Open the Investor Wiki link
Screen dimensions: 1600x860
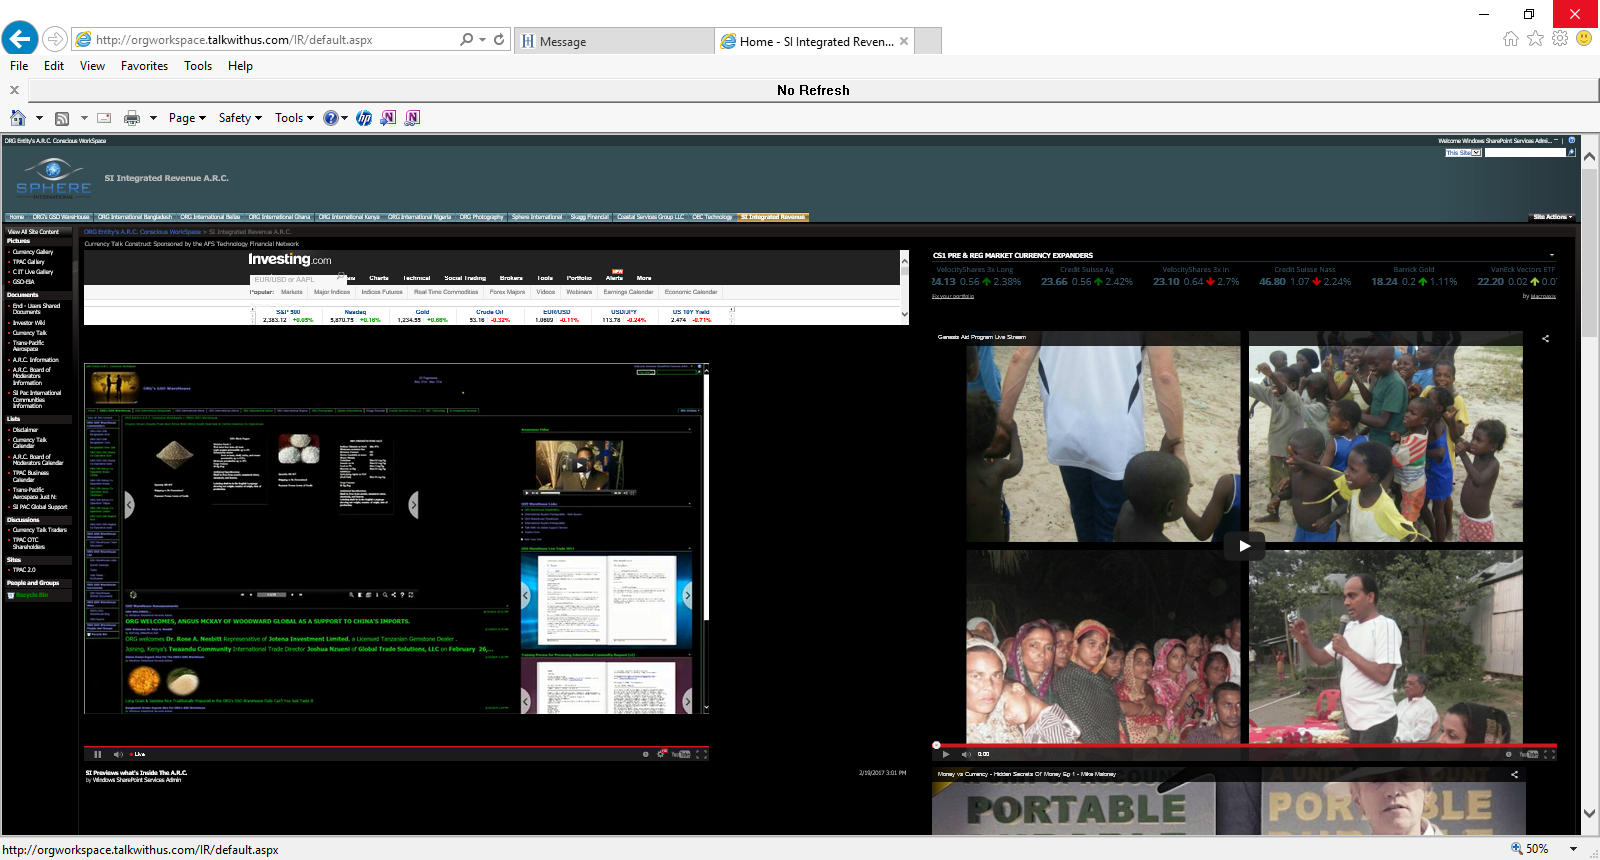point(29,323)
